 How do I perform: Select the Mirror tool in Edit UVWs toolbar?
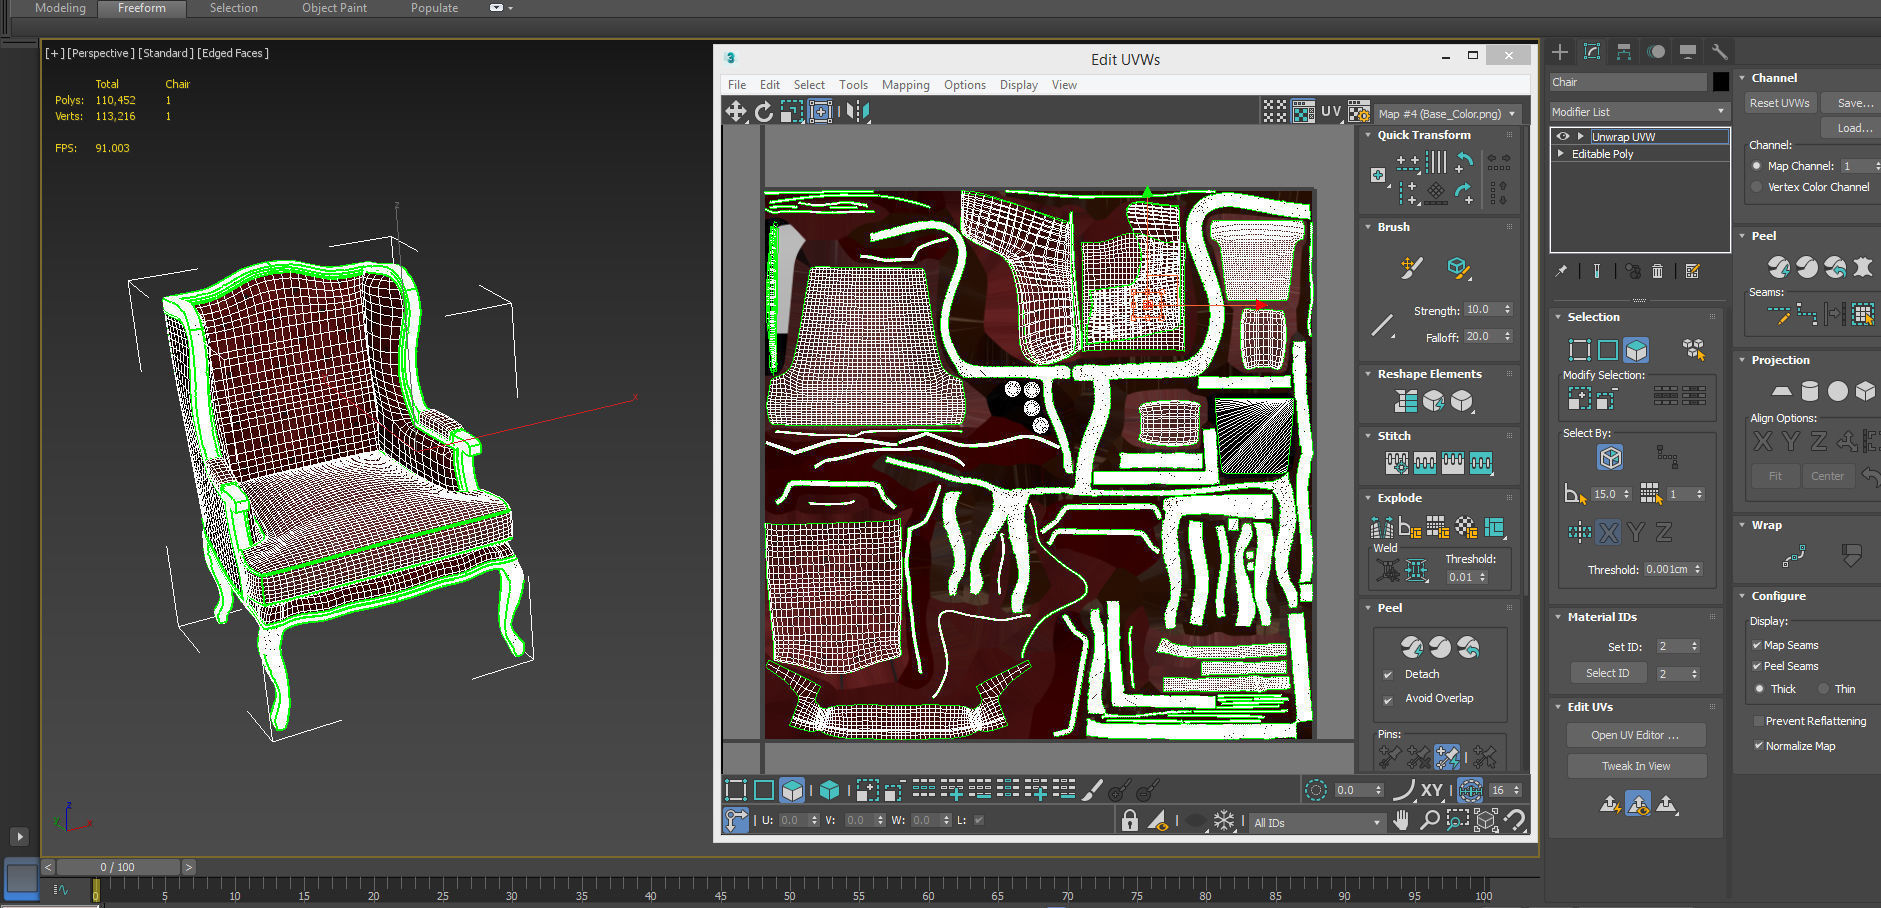[857, 112]
